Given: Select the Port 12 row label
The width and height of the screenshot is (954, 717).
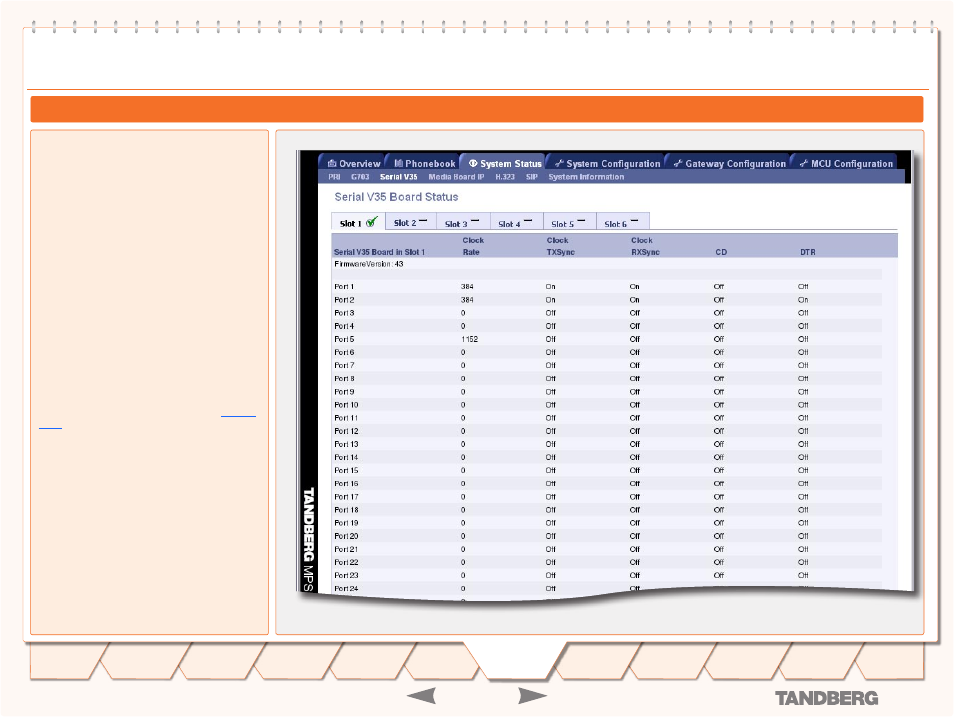Looking at the screenshot, I should tap(346, 432).
